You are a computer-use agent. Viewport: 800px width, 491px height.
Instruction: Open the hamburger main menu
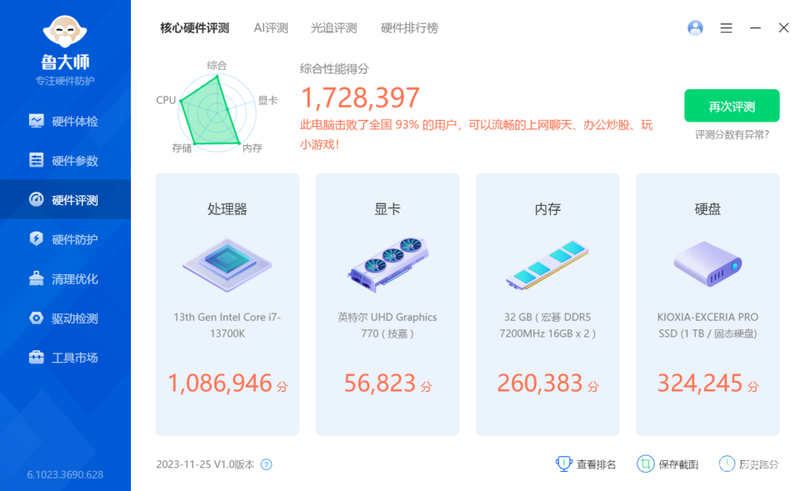pyautogui.click(x=726, y=28)
